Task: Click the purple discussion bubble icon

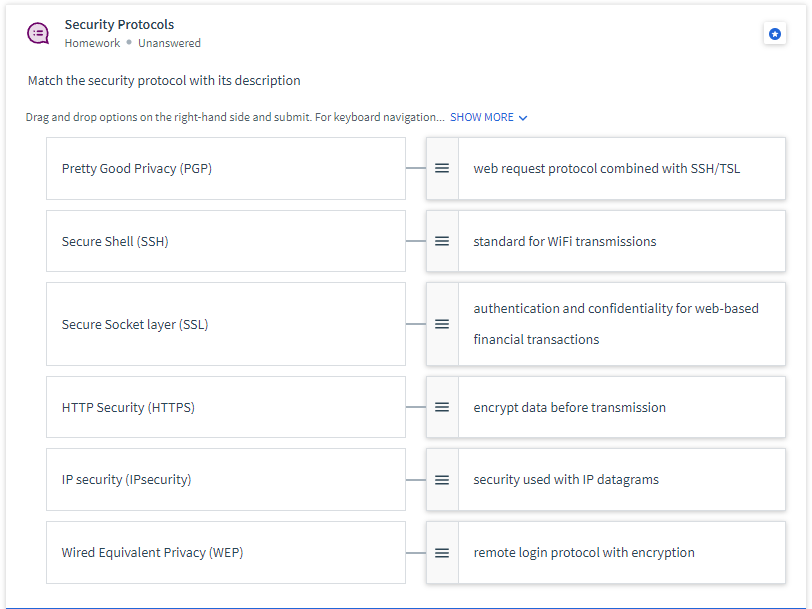Action: coord(38,34)
